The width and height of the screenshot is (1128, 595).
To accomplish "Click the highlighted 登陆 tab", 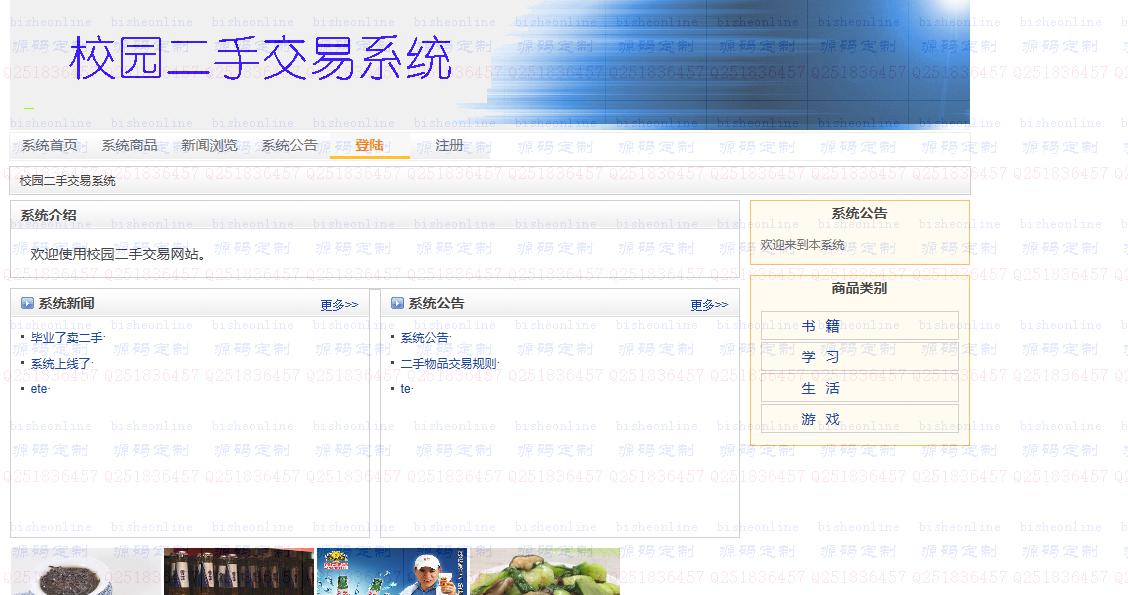I will [369, 145].
